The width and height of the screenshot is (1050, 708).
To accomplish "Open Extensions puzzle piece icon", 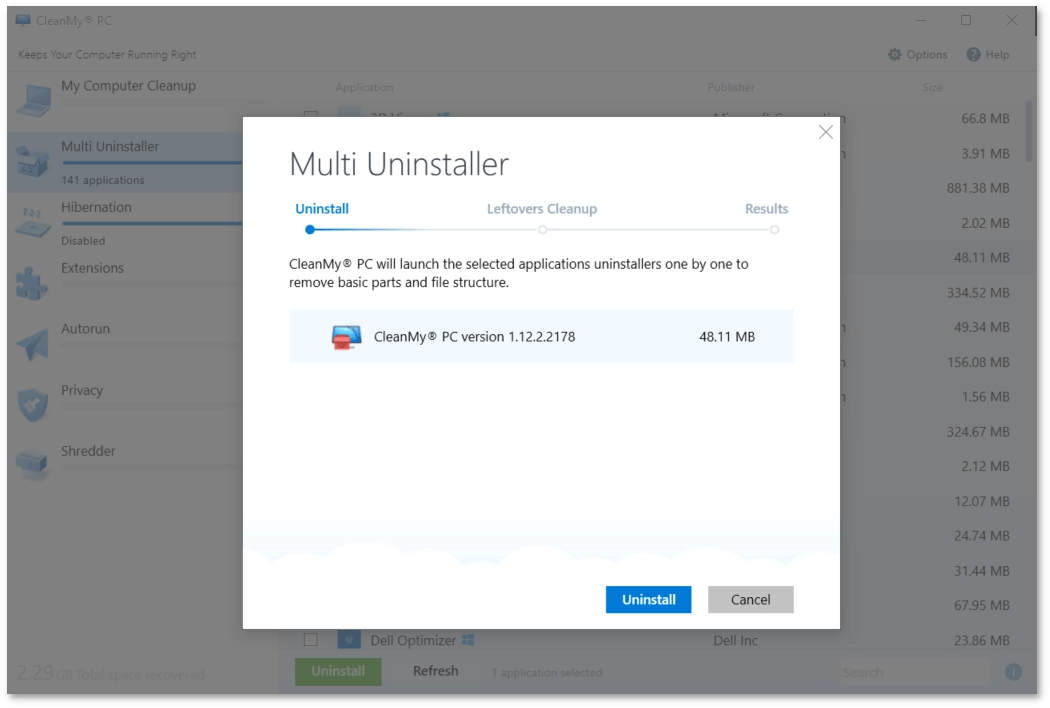I will click(x=31, y=283).
